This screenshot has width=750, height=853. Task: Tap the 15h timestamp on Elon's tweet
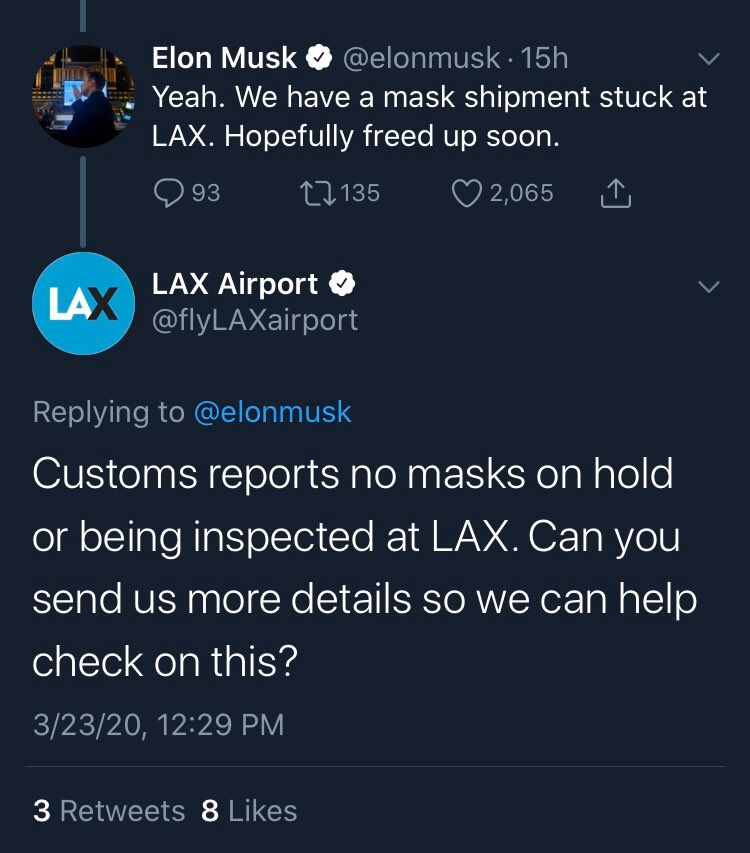click(545, 59)
